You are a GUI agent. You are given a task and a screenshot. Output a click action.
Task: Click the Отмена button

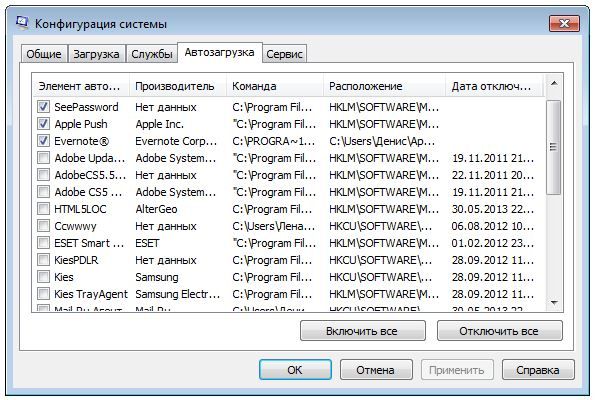(376, 370)
